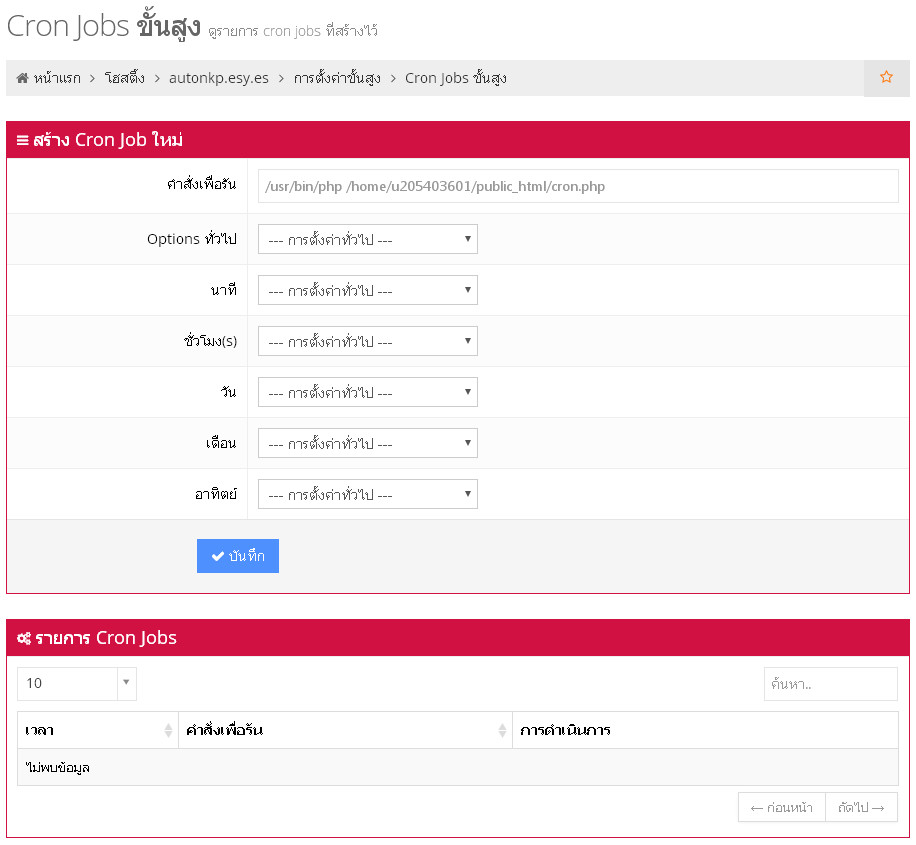Expand the นาที (minute) dropdown
The image size is (916, 845).
click(367, 290)
